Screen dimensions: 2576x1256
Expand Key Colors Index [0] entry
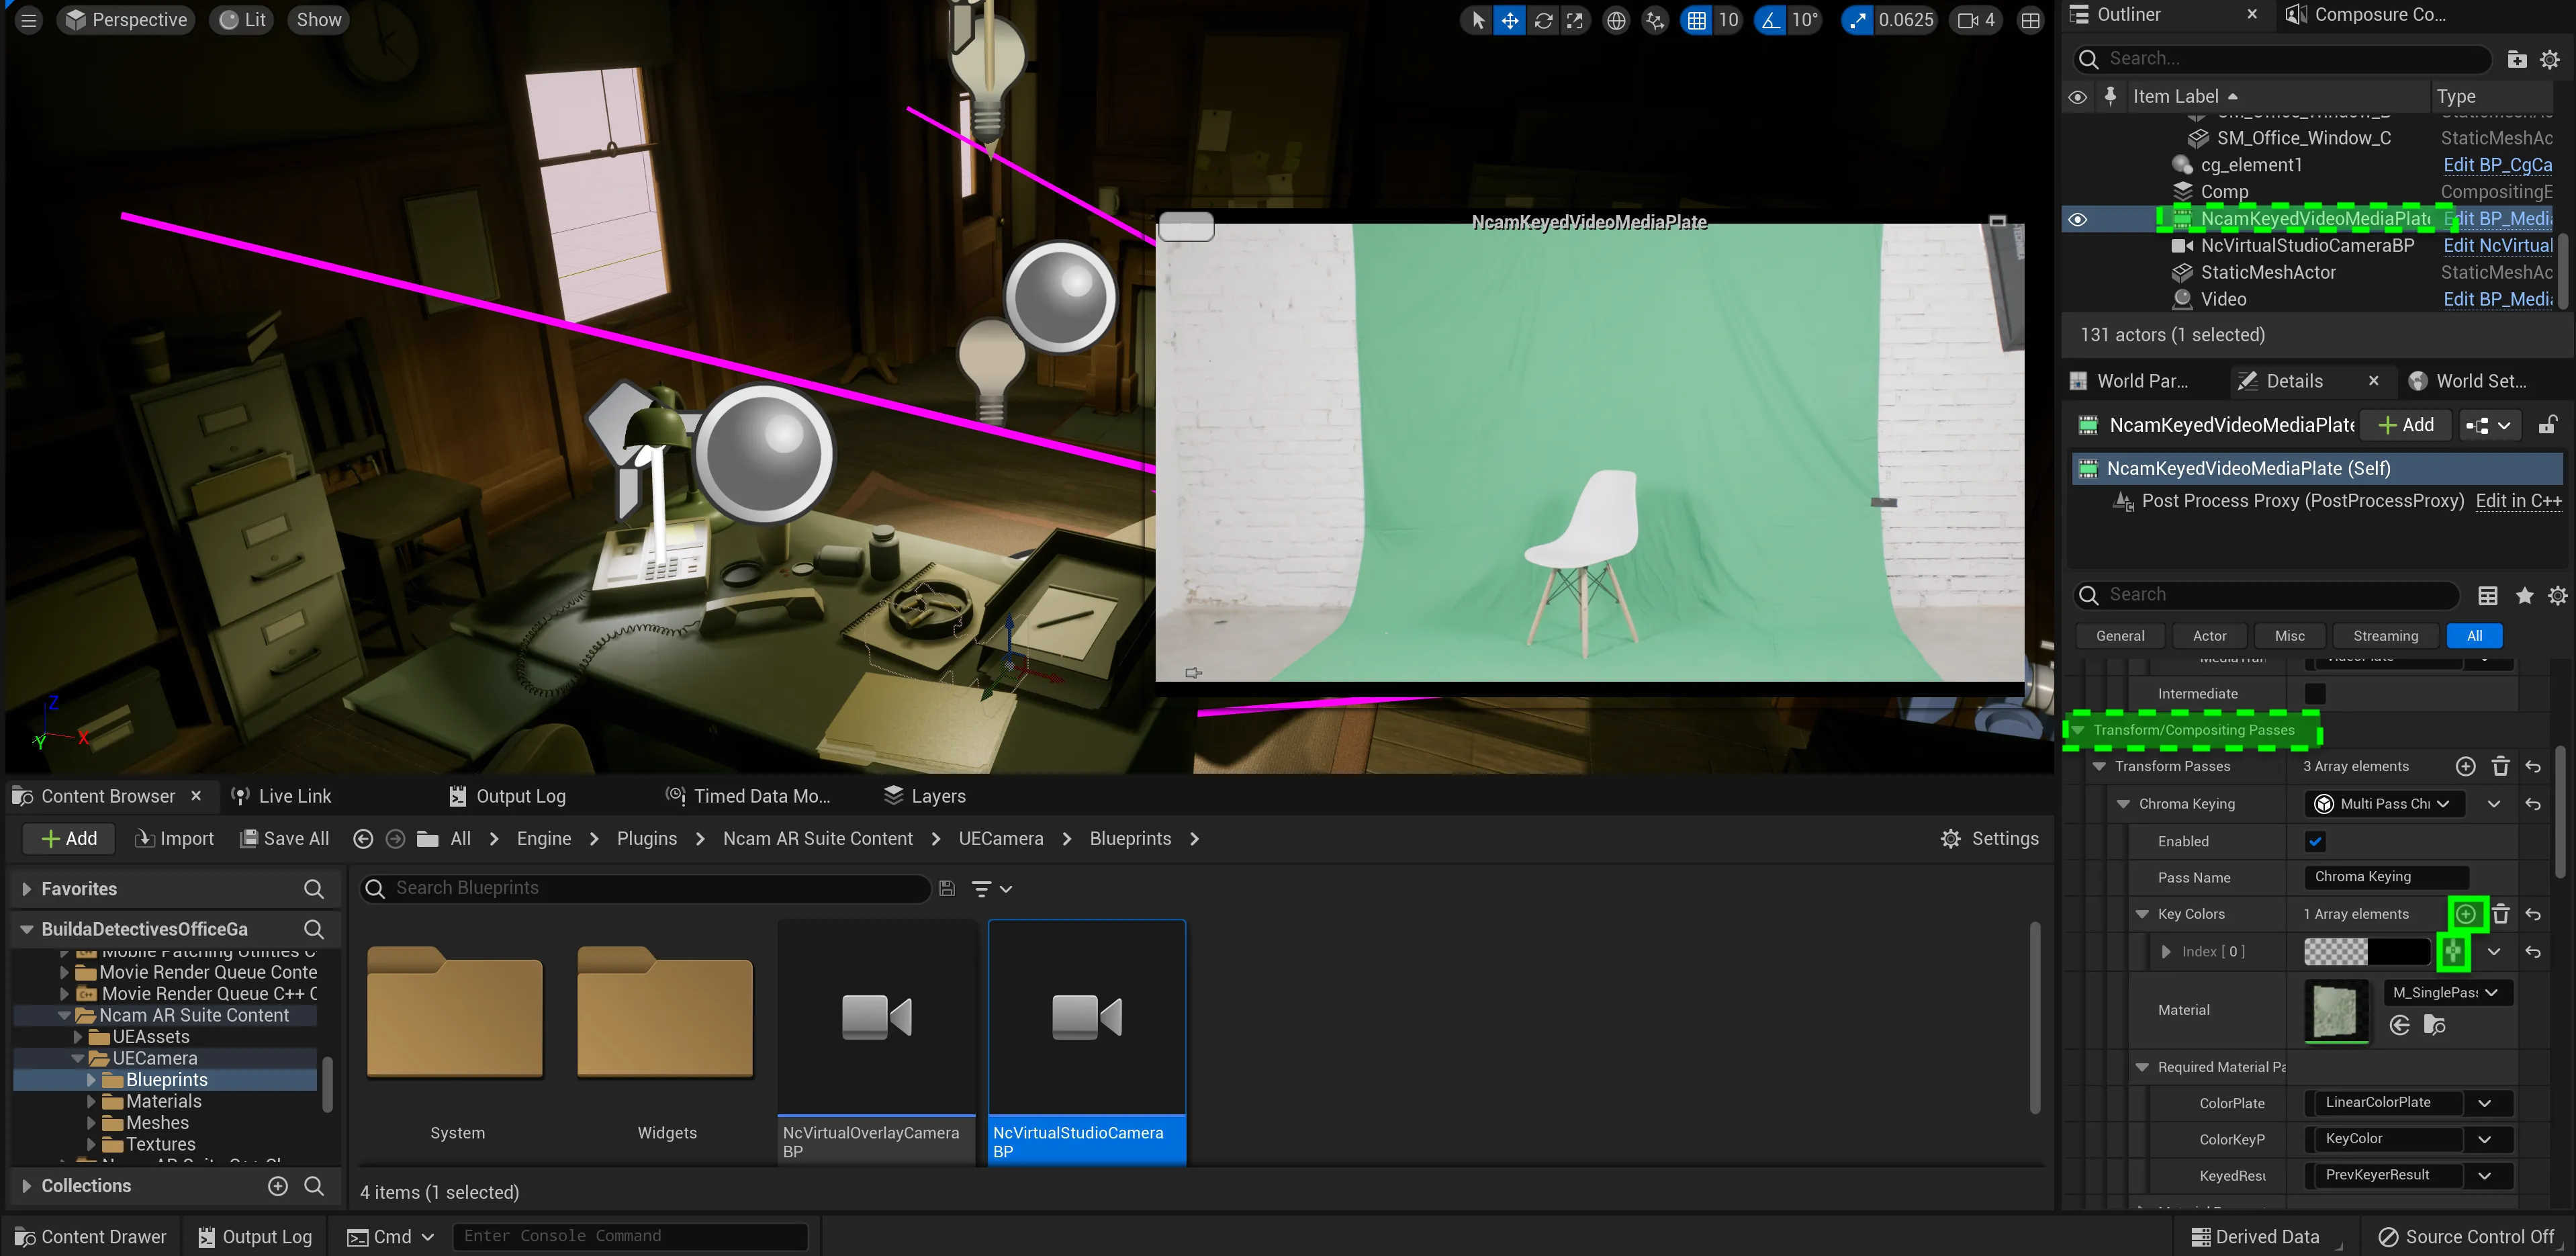click(2166, 952)
